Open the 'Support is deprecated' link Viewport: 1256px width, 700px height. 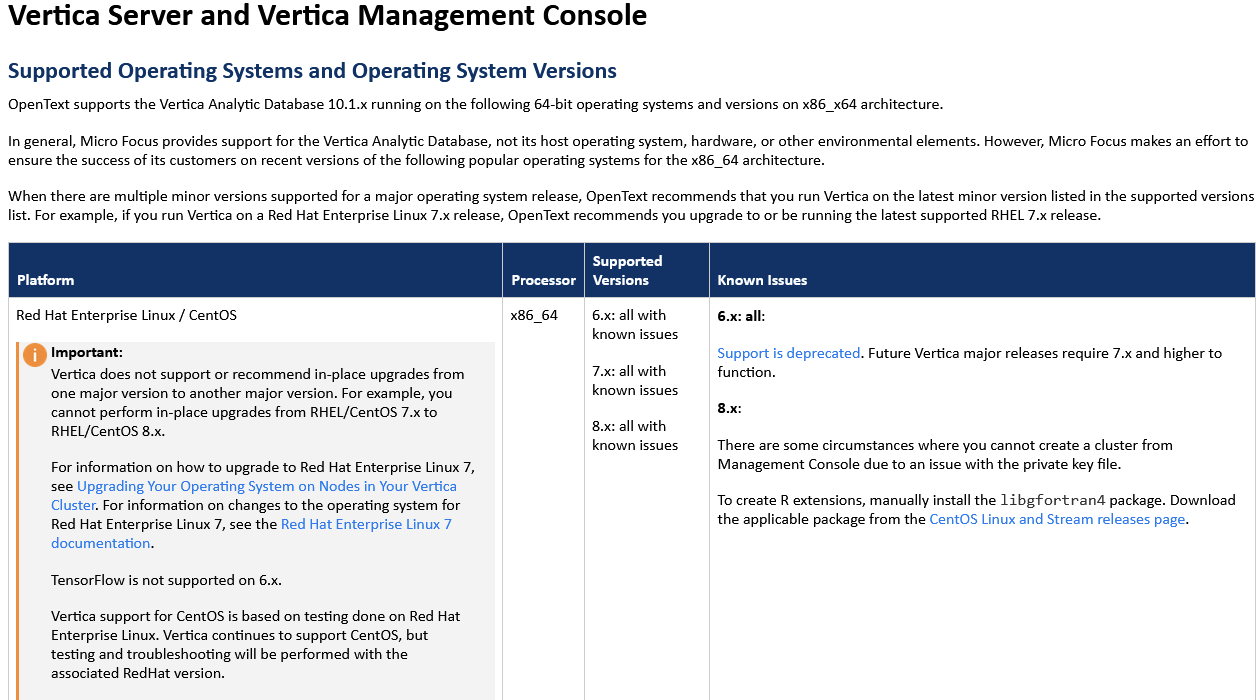[788, 353]
